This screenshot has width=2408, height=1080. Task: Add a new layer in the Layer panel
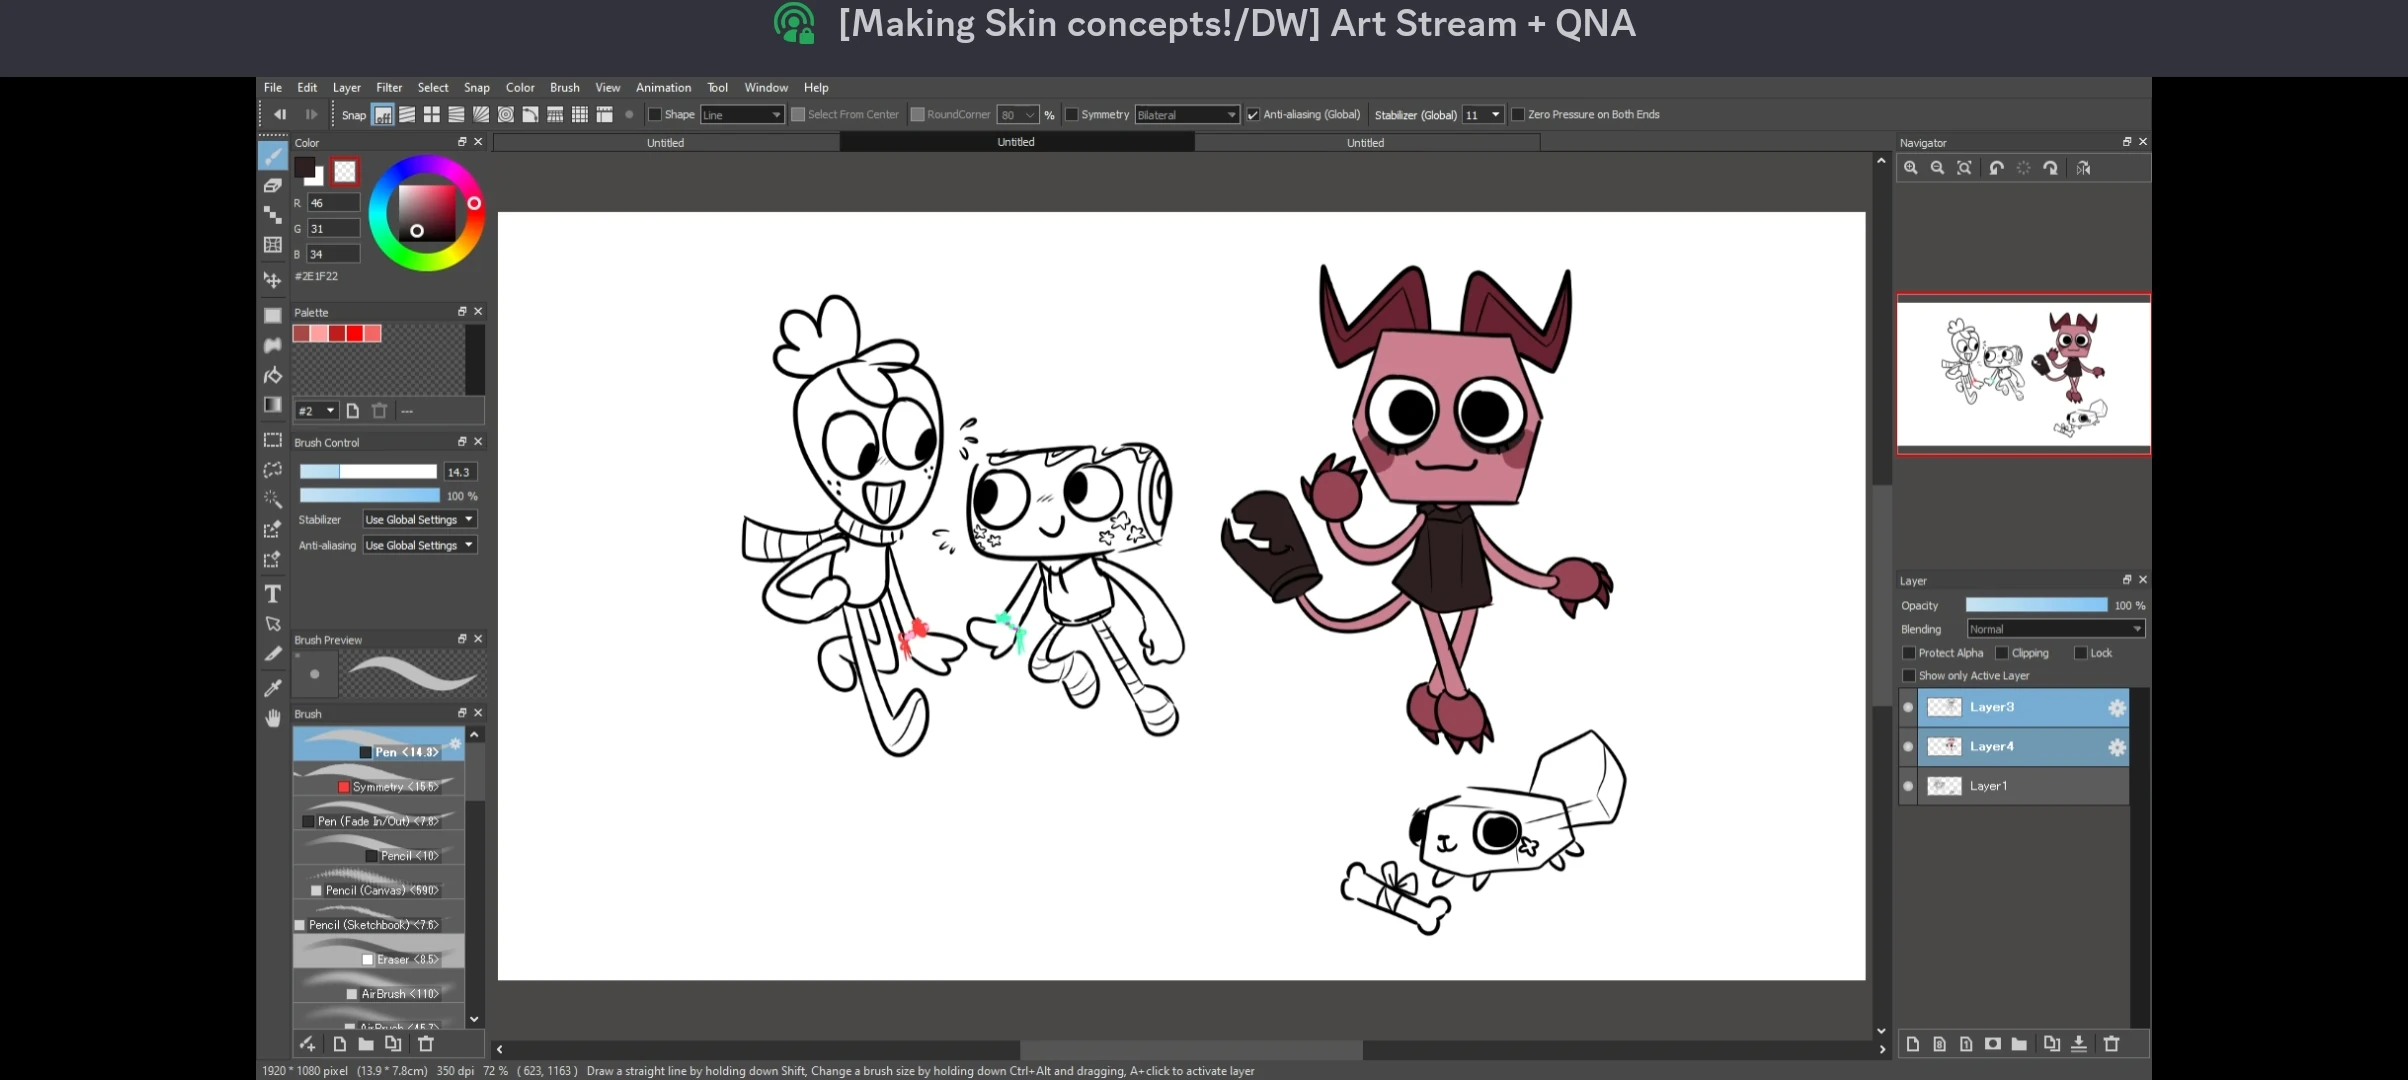pos(1912,1044)
